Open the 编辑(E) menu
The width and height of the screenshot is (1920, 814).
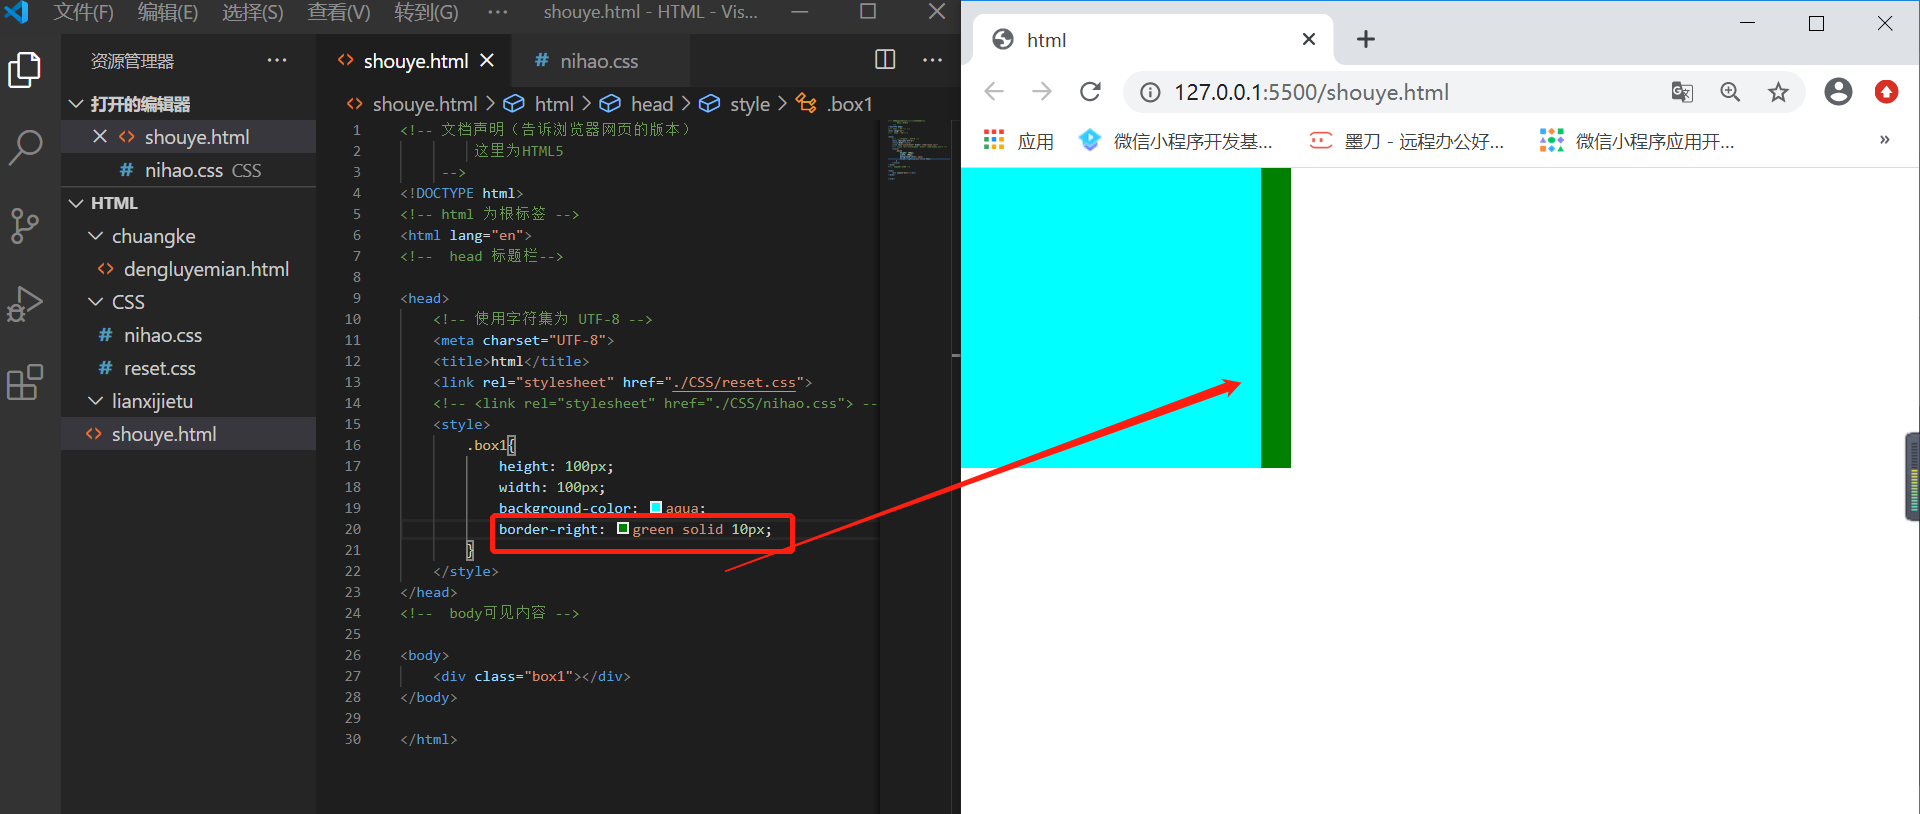[168, 12]
